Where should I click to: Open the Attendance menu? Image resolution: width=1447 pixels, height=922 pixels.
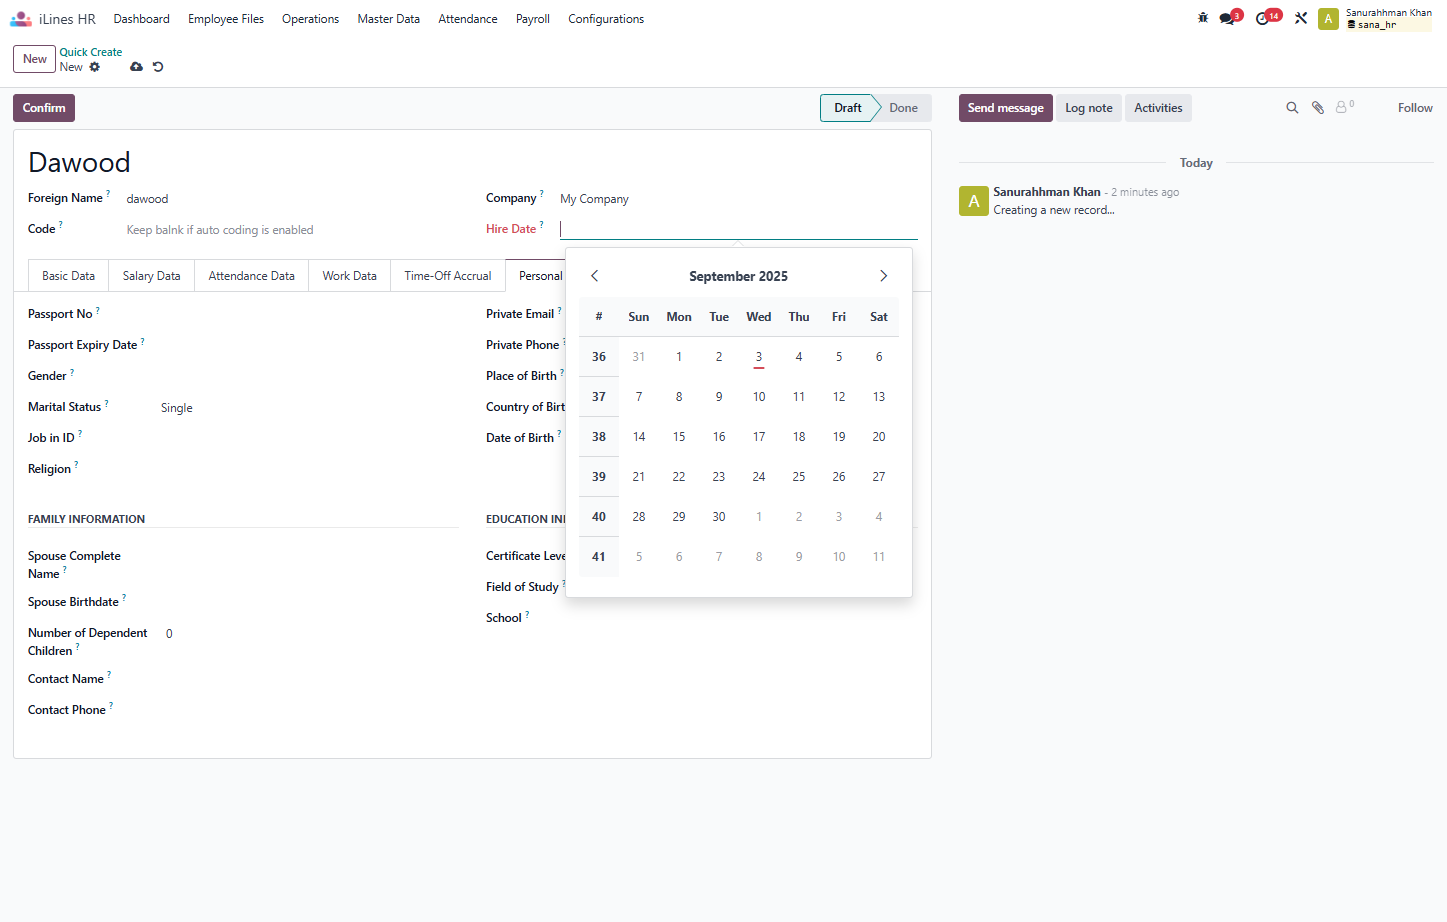click(468, 19)
